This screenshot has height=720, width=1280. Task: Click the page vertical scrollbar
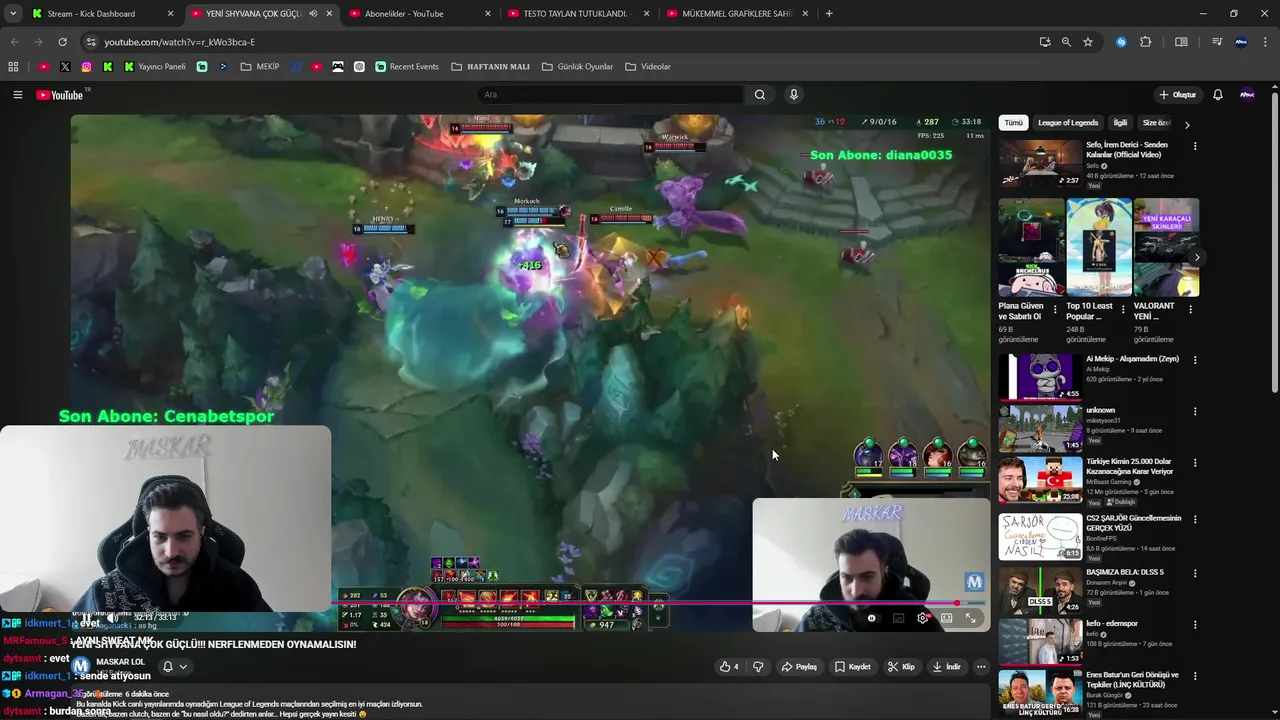pos(1274,240)
